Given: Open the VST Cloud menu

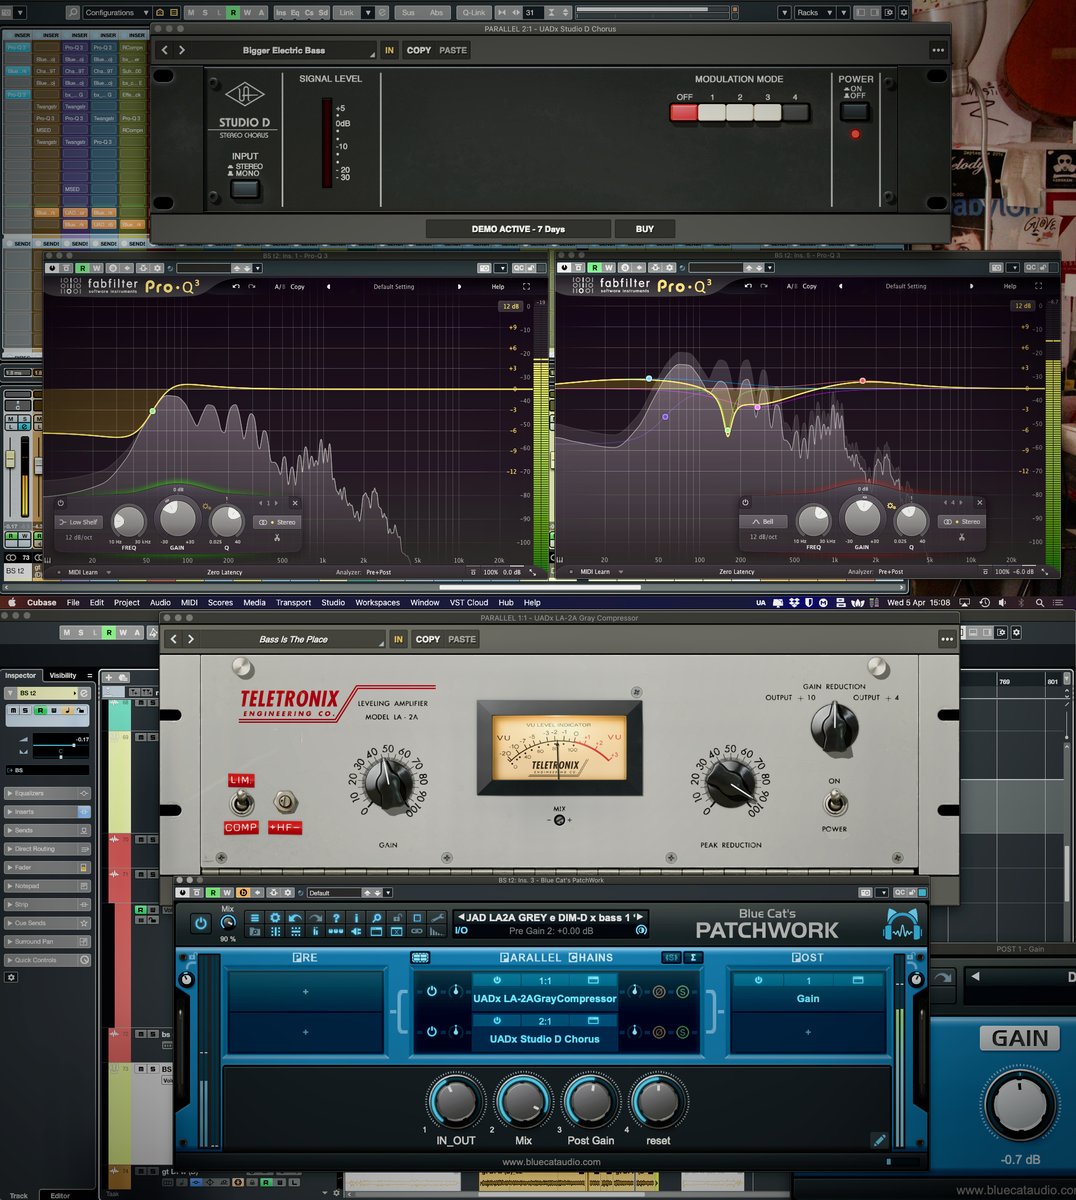Looking at the screenshot, I should (x=469, y=603).
